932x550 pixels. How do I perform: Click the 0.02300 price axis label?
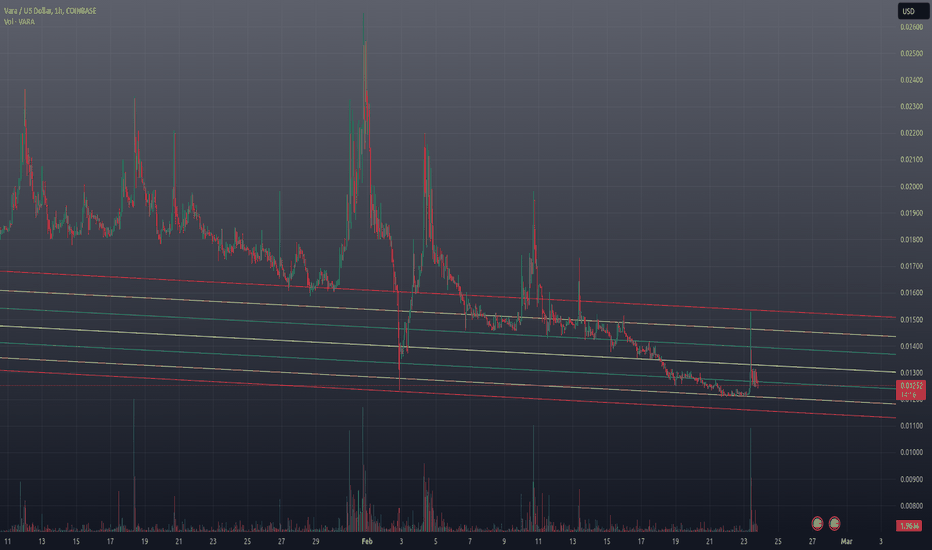pyautogui.click(x=911, y=106)
